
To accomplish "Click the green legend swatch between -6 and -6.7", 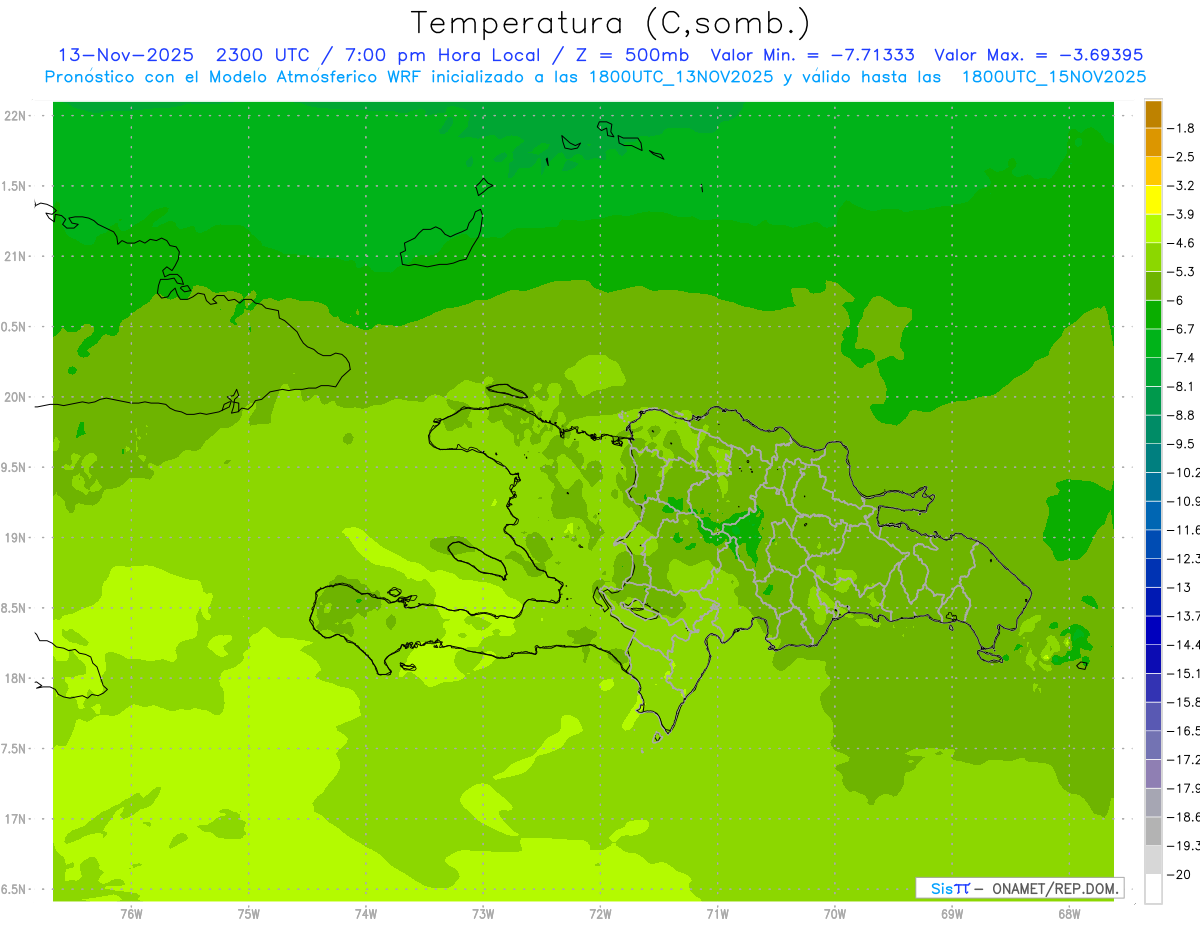I will click(x=1153, y=314).
